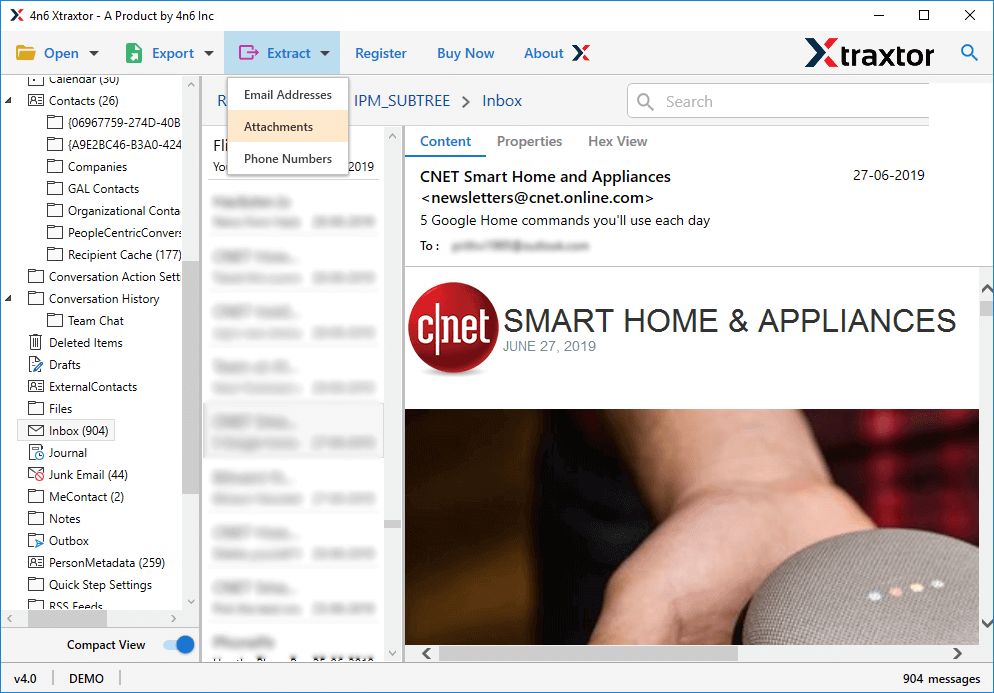The image size is (994, 693).
Task: Click the ExternalContacts card icon
Action: click(36, 386)
